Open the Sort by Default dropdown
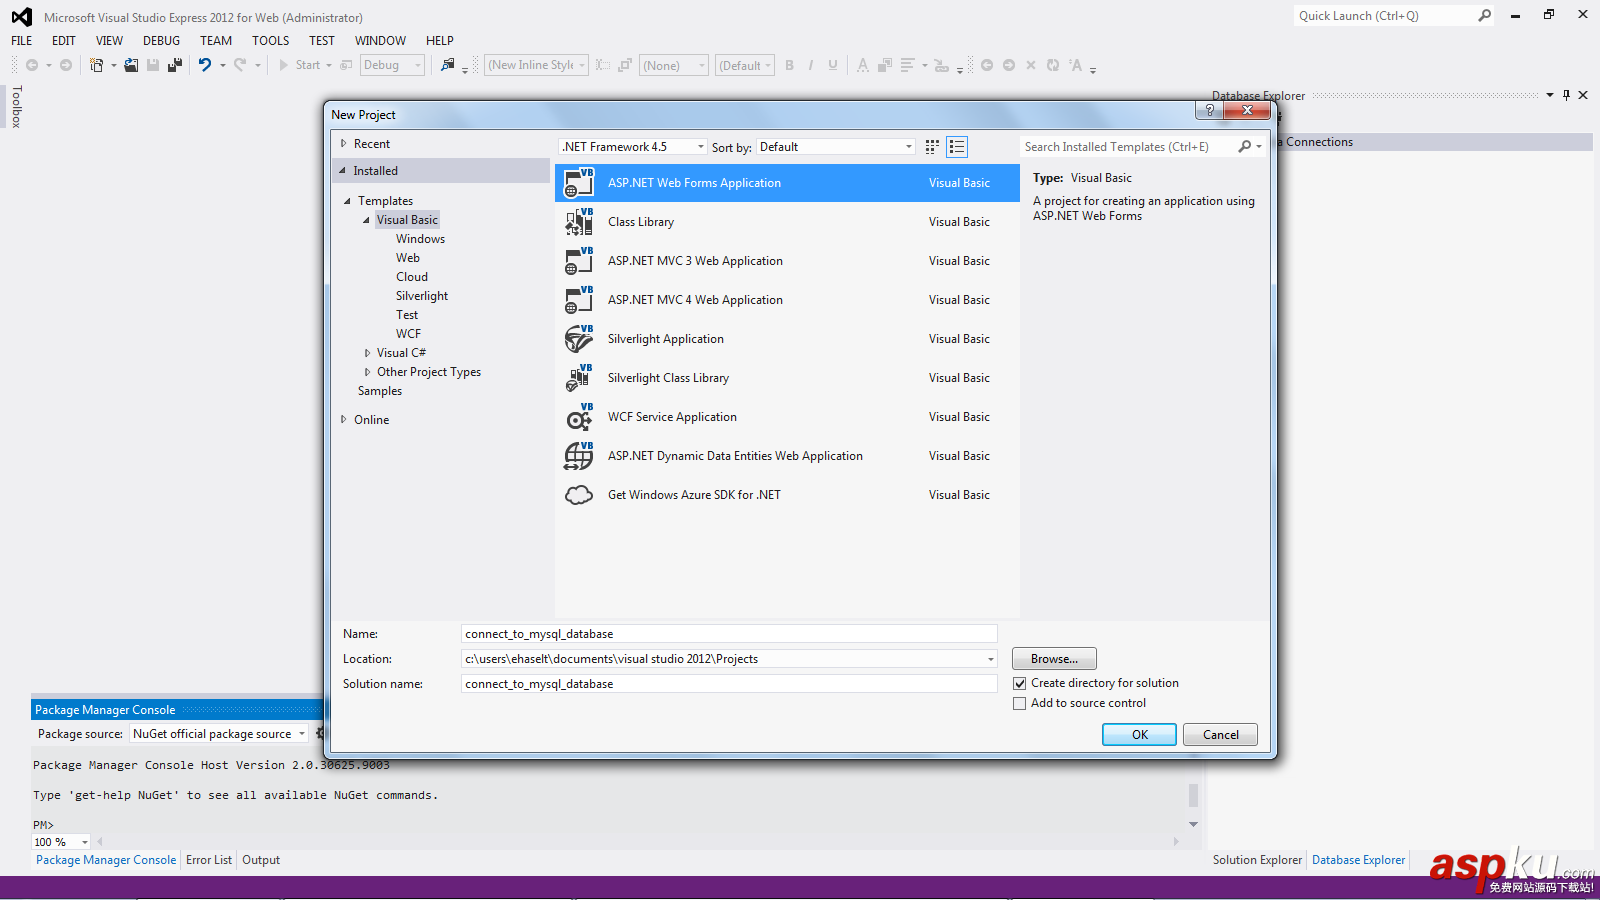 pyautogui.click(x=909, y=147)
